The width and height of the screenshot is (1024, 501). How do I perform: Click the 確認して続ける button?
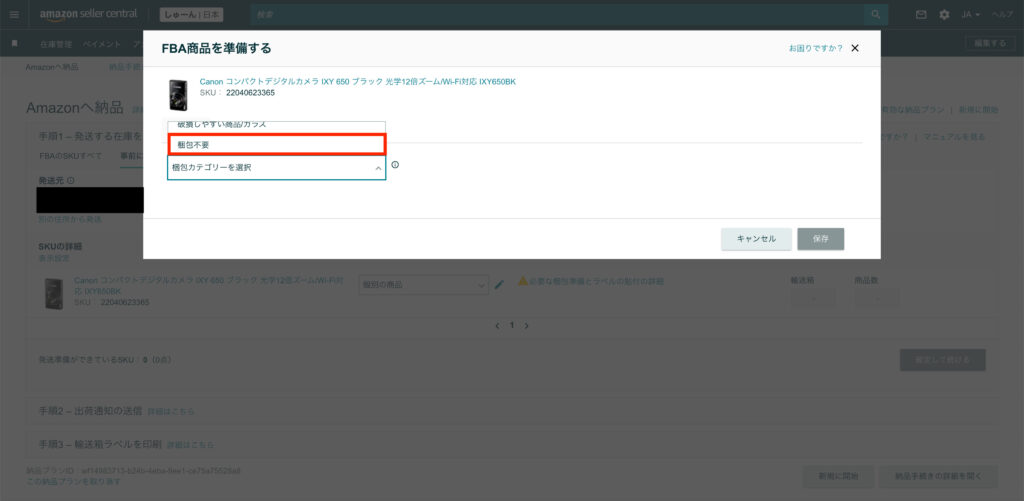[942, 360]
